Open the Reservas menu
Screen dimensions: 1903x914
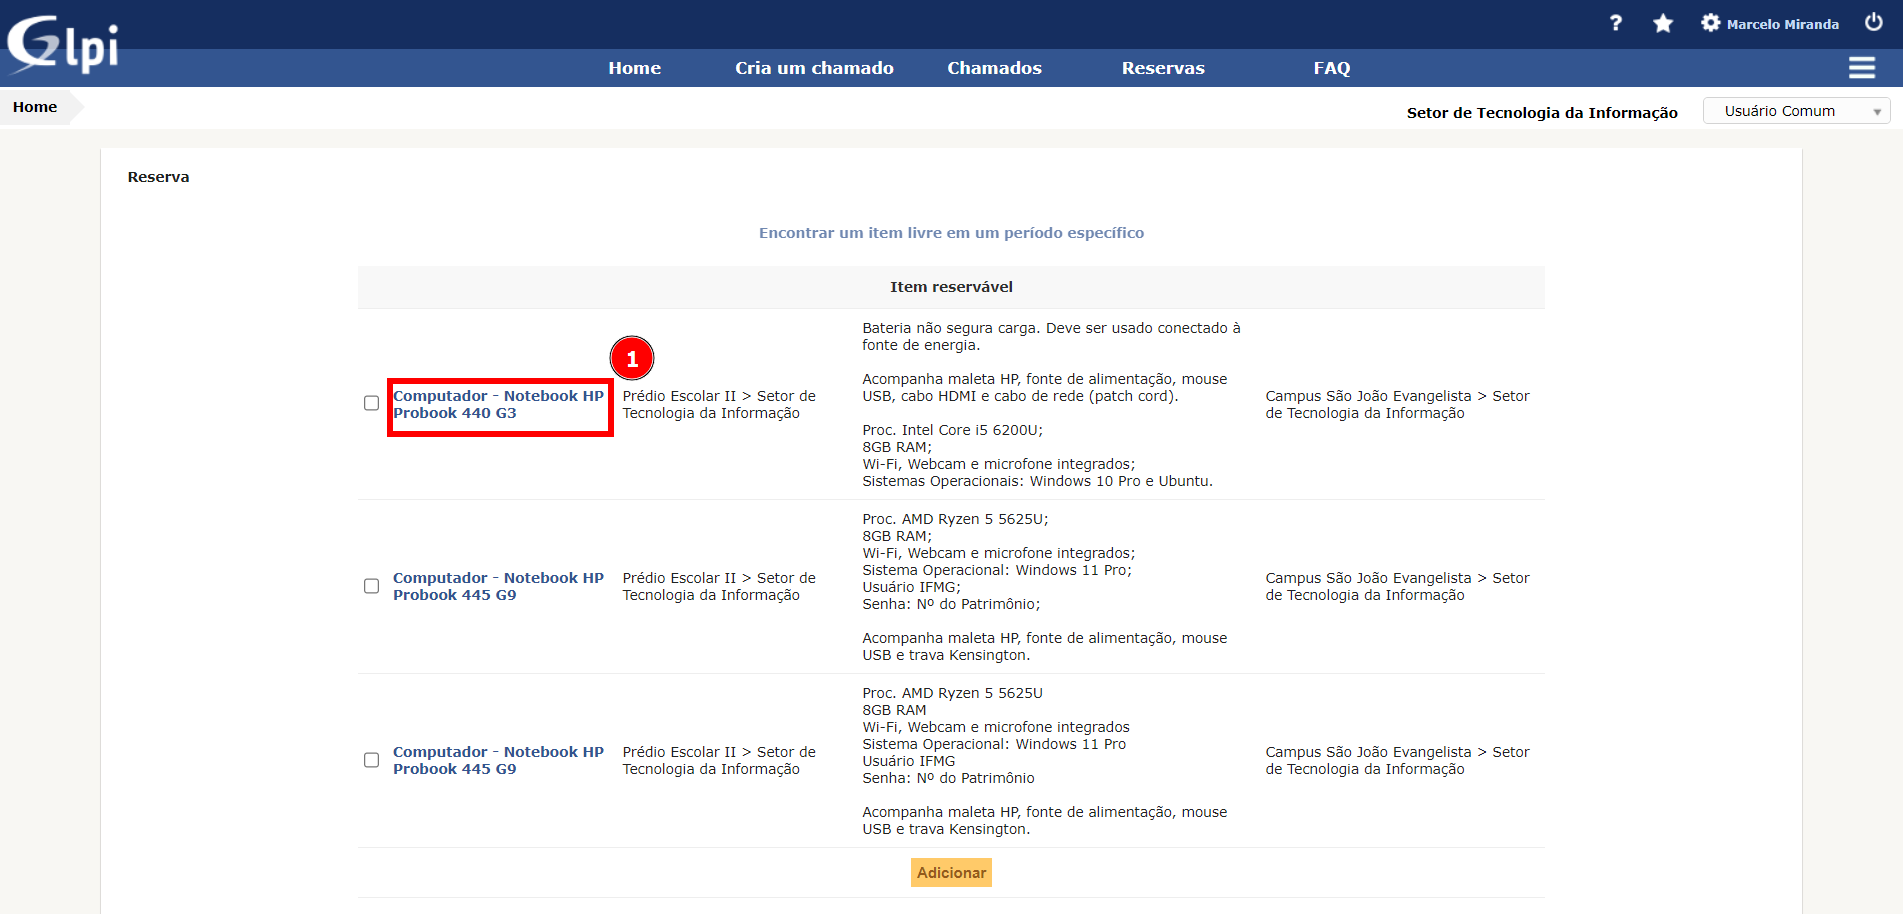point(1163,68)
